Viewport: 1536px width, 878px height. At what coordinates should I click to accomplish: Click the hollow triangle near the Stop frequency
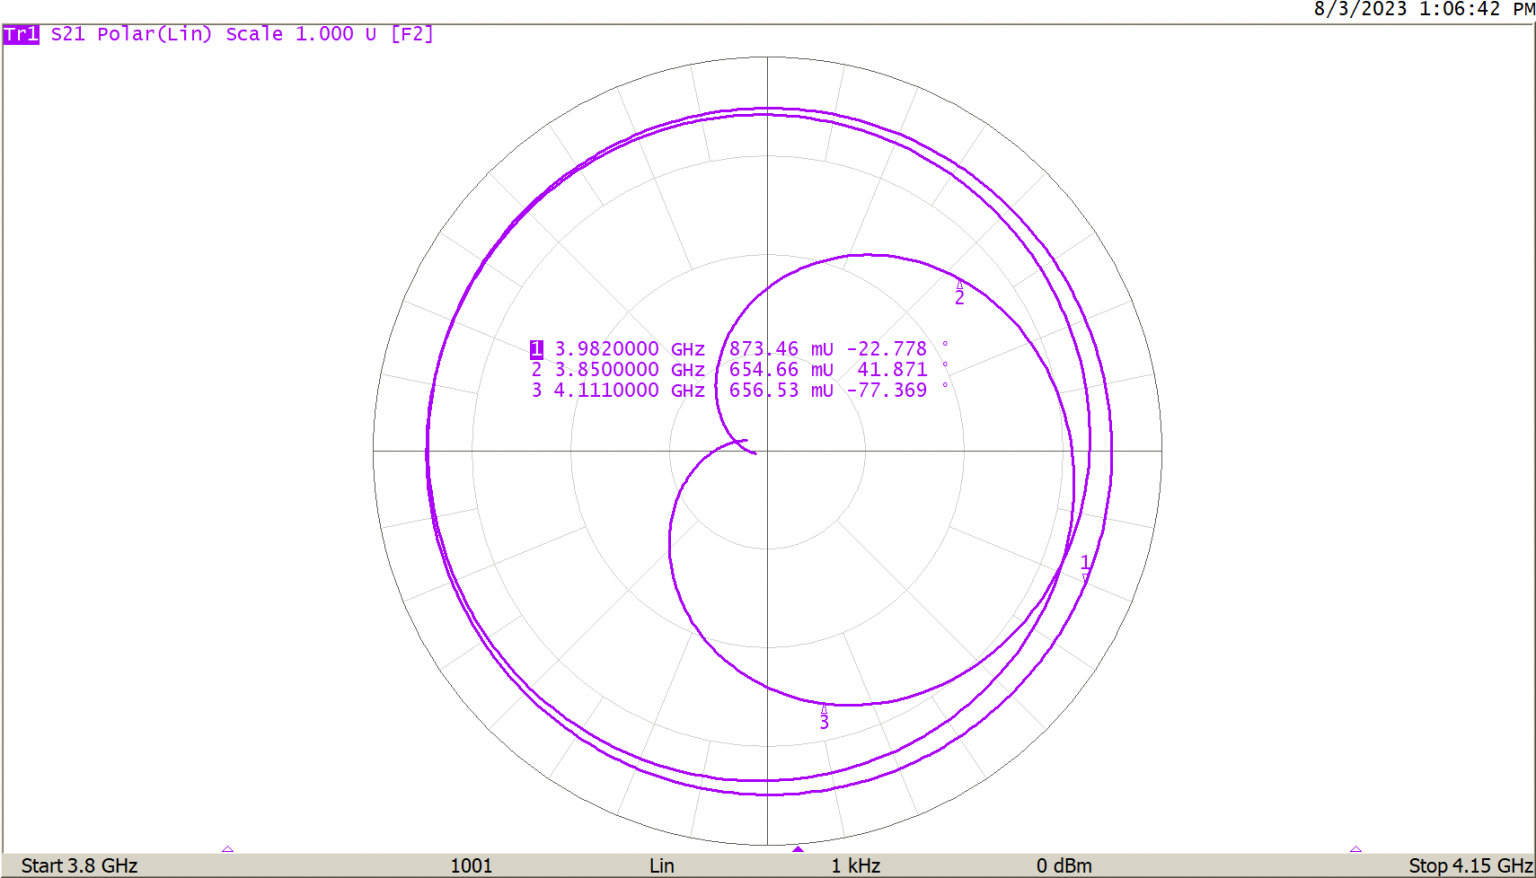click(x=1357, y=849)
